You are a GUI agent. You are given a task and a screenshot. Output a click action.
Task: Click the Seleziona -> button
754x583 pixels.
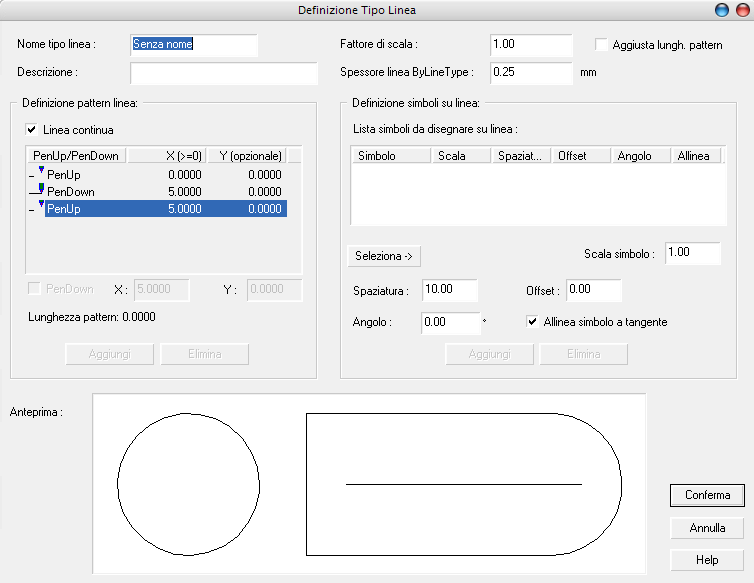[384, 256]
